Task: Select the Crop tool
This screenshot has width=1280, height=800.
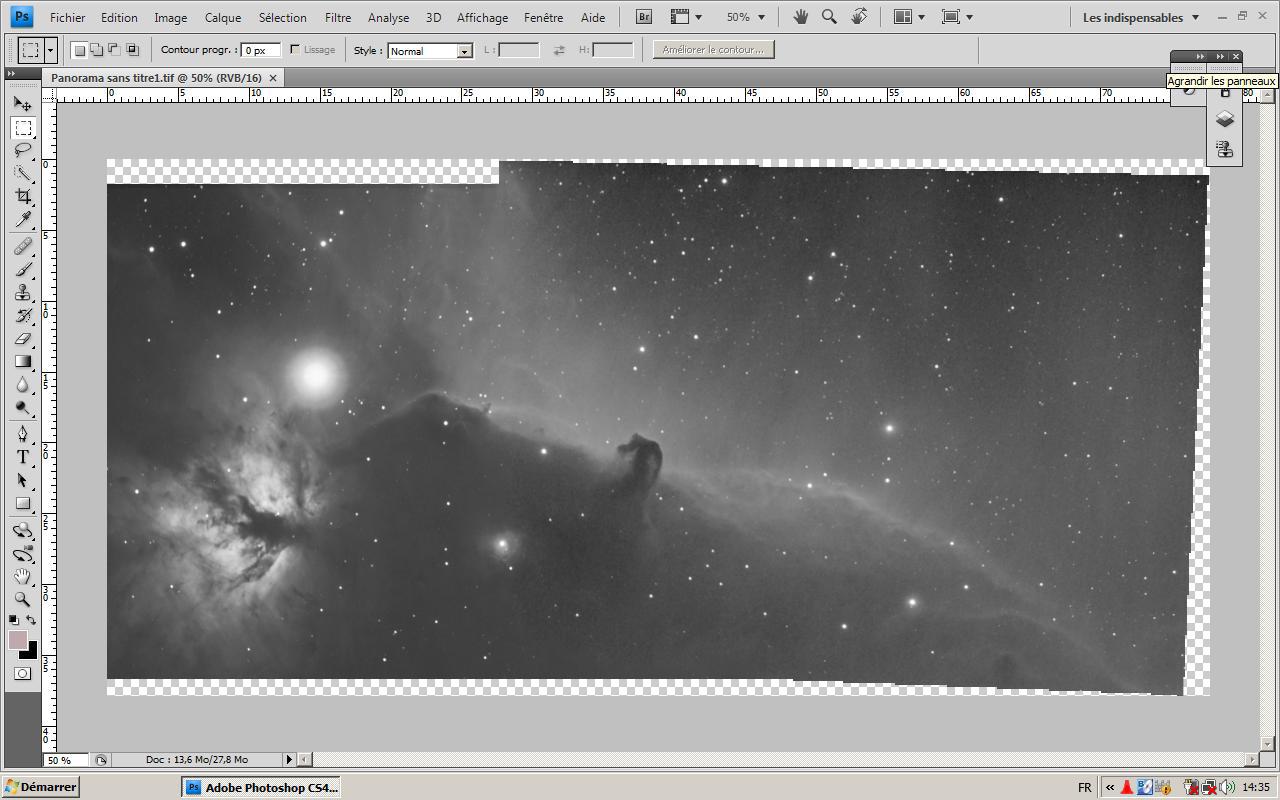Action: click(22, 197)
